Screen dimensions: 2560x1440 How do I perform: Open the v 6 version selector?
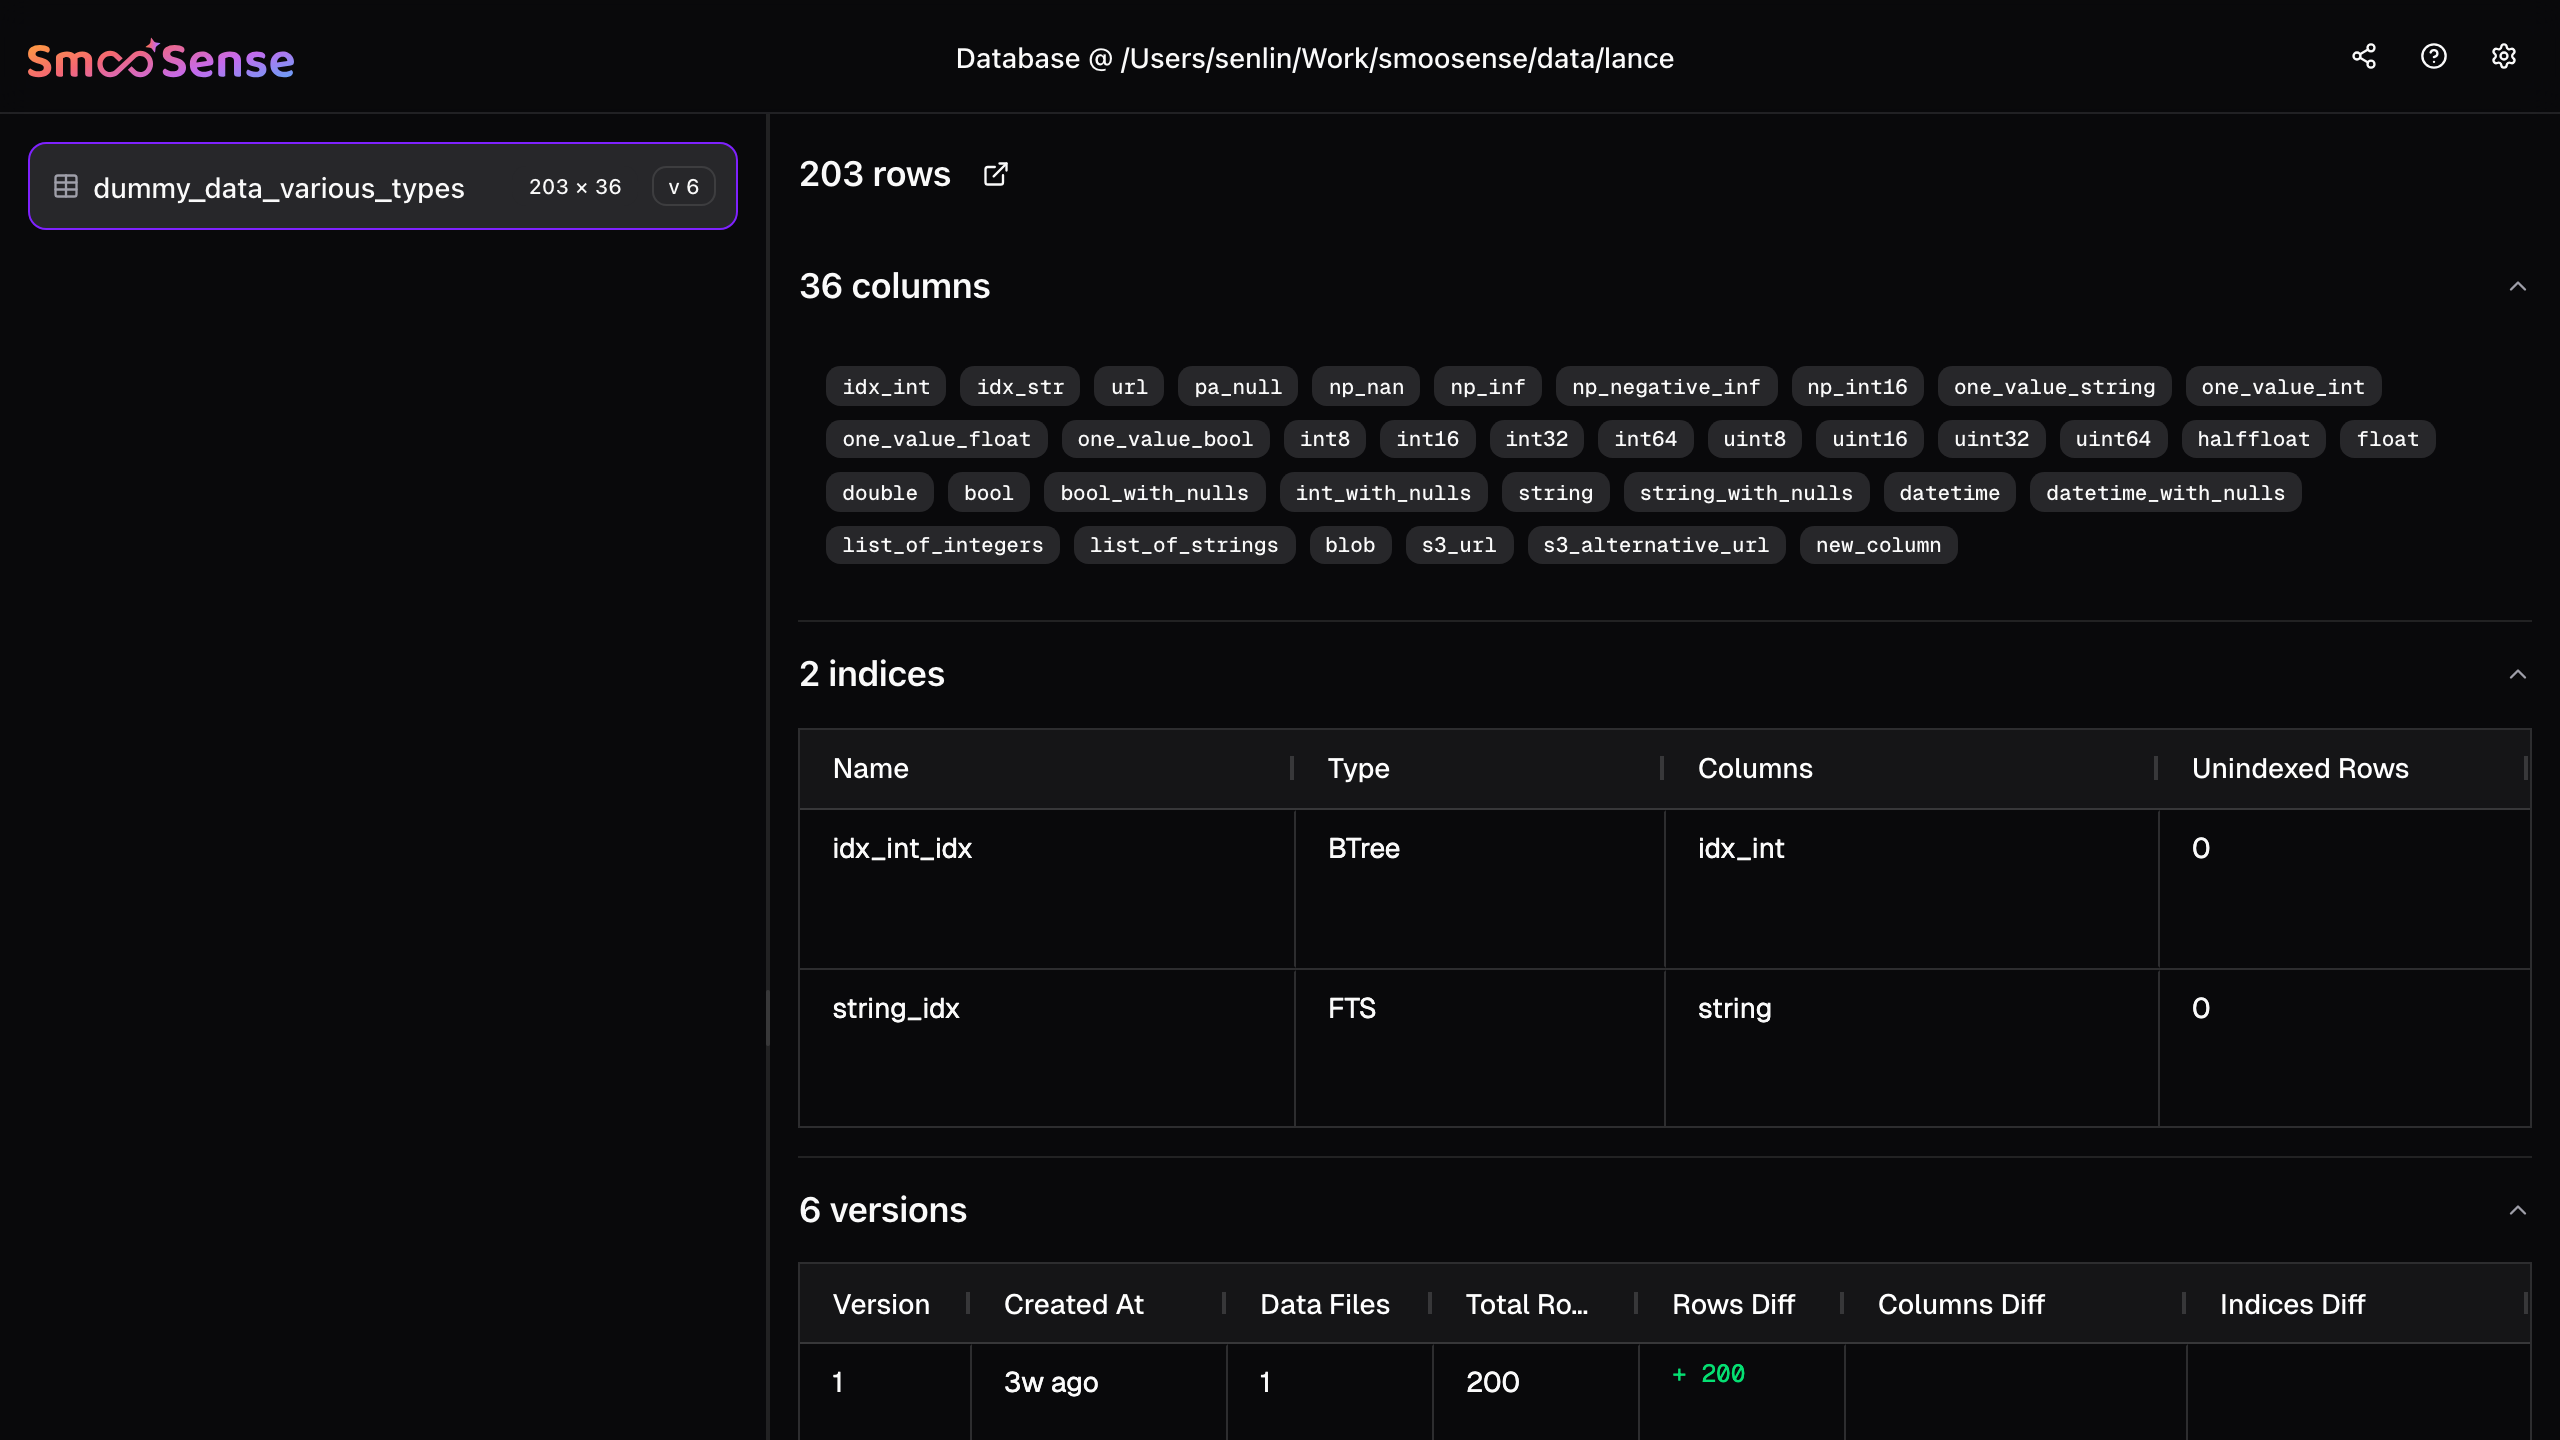pos(684,185)
